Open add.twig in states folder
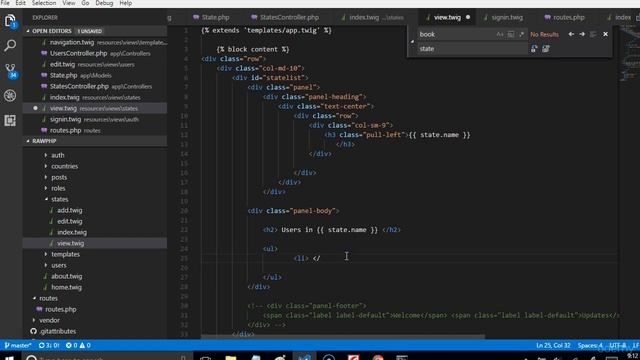Screen dimensions: 640x360 point(69,210)
